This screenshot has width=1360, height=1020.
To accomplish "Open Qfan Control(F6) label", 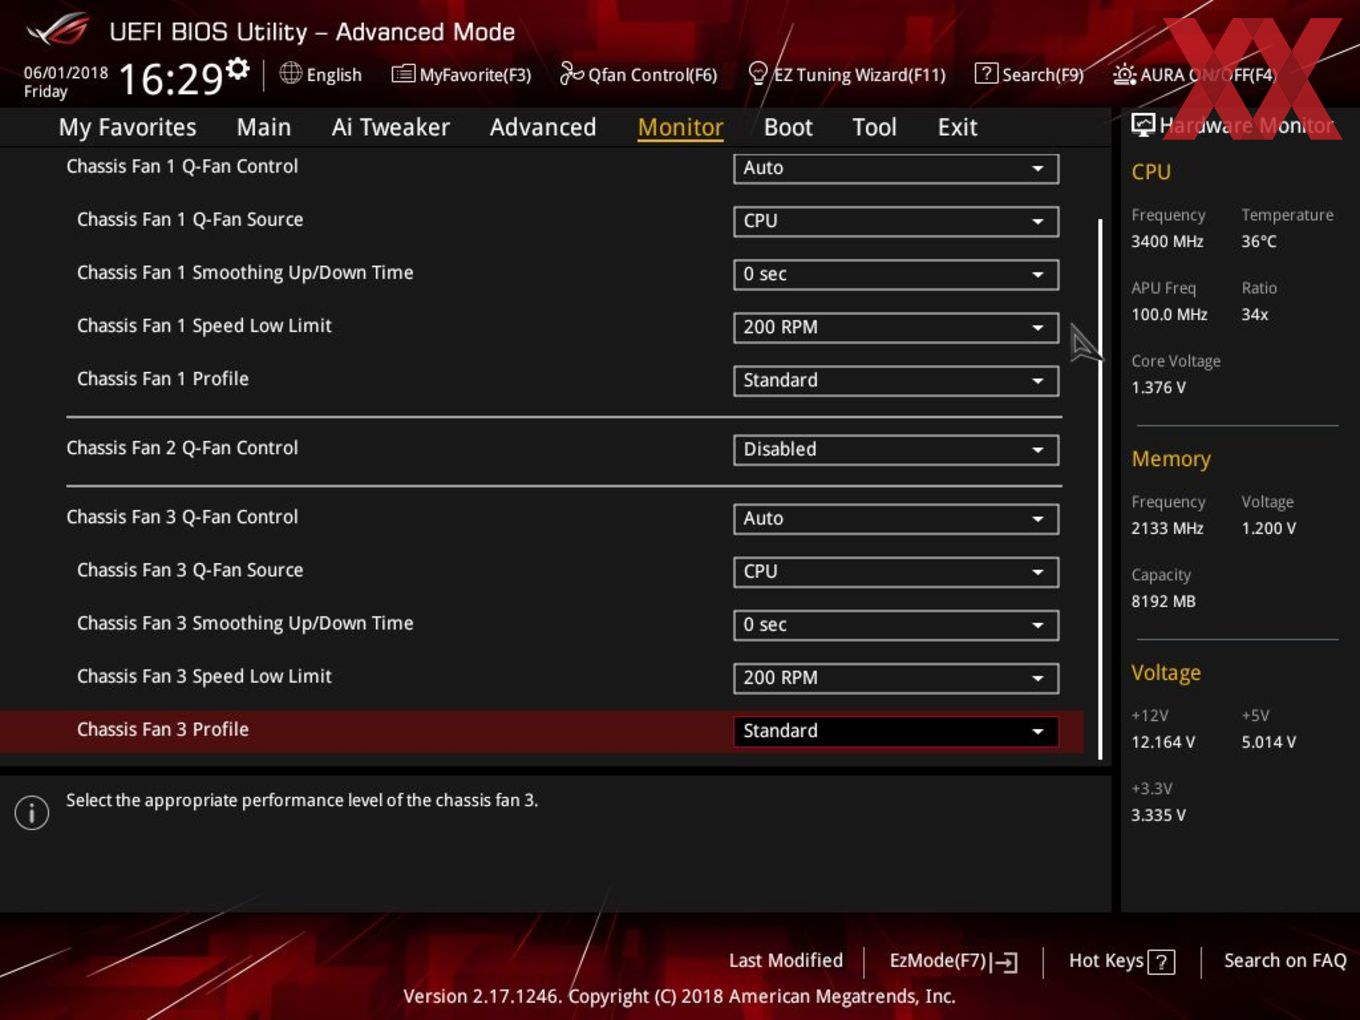I will (x=652, y=75).
